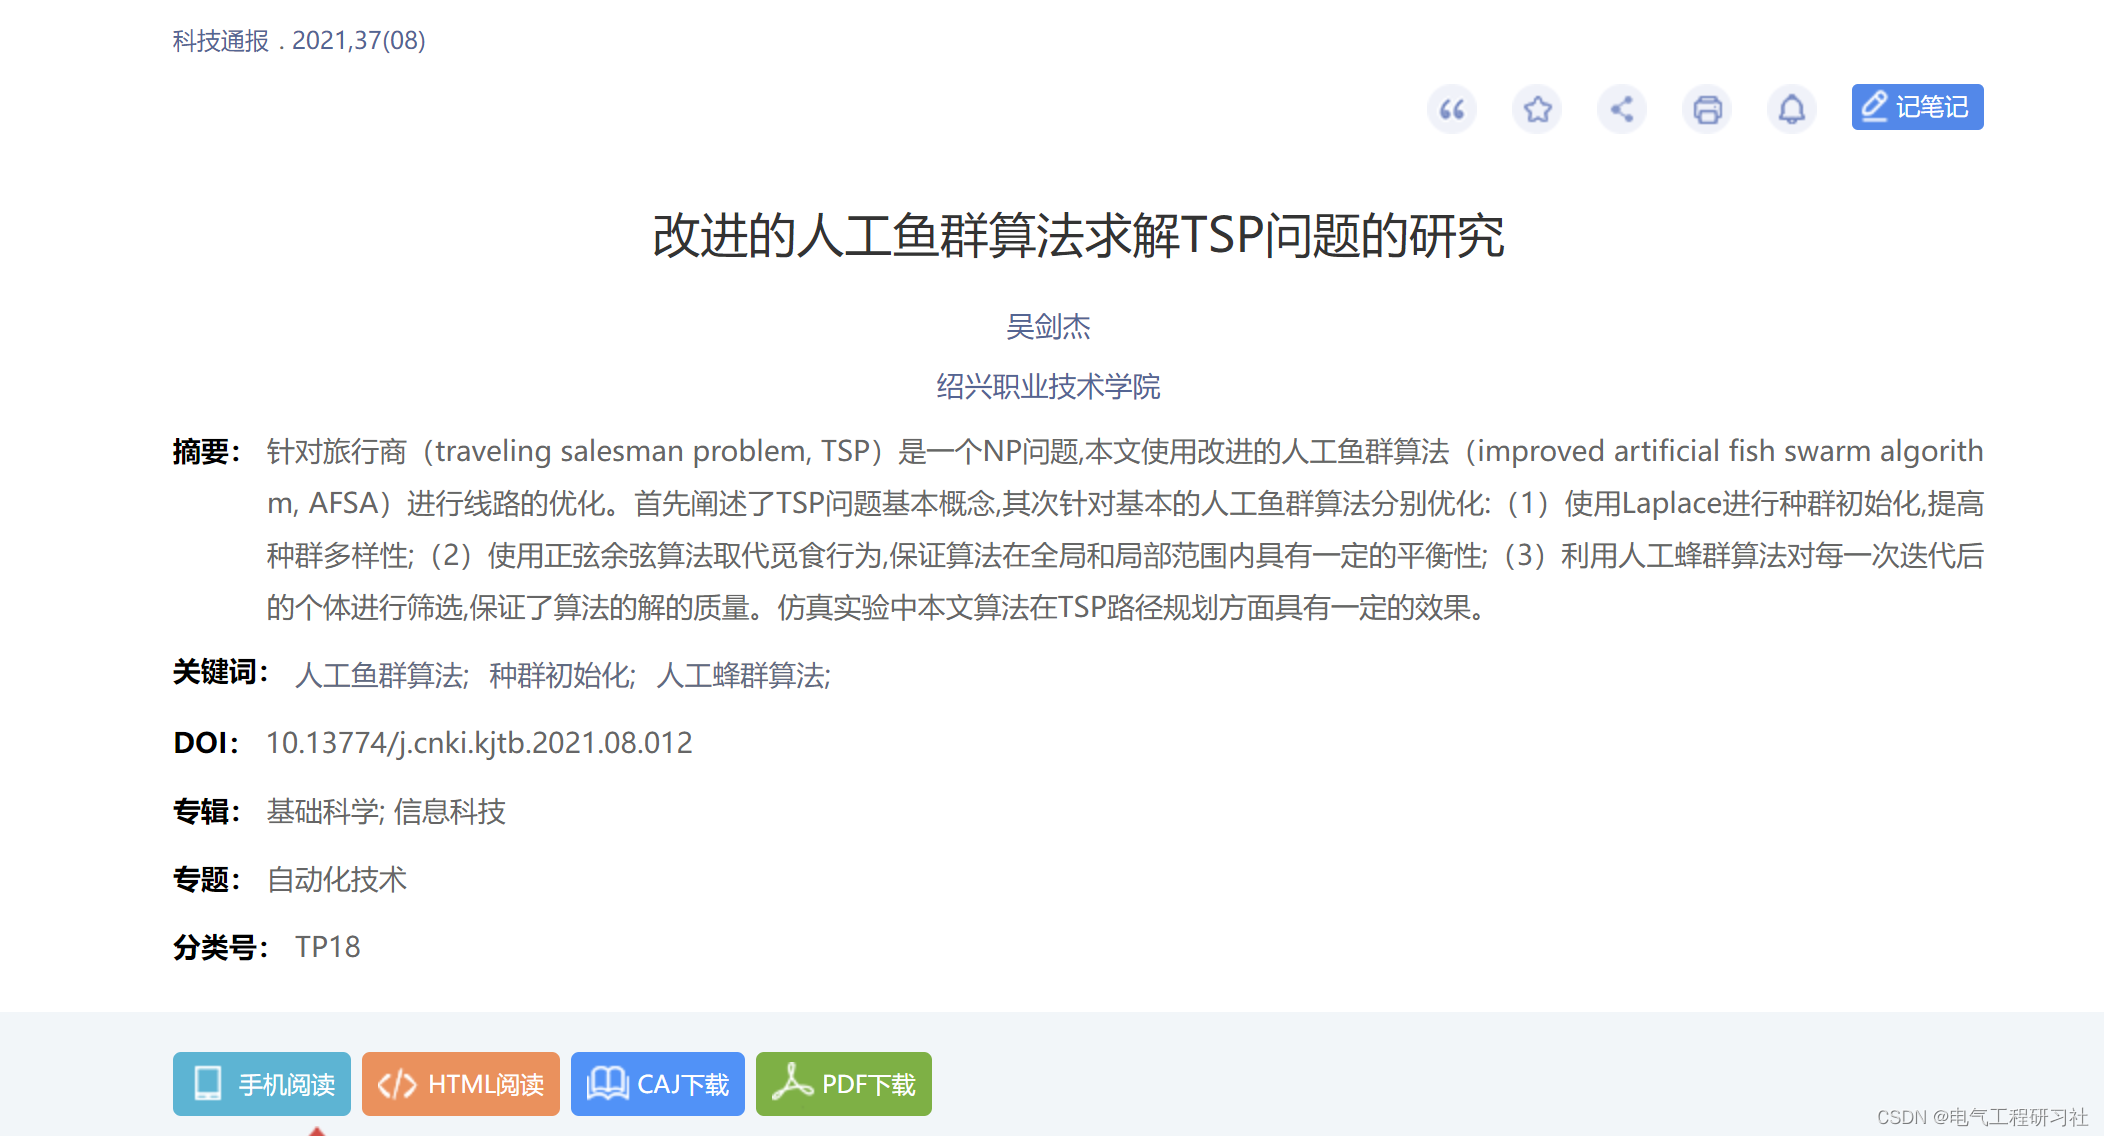The image size is (2104, 1136).
Task: Click the code icon on HTML阅读 button
Action: (396, 1084)
